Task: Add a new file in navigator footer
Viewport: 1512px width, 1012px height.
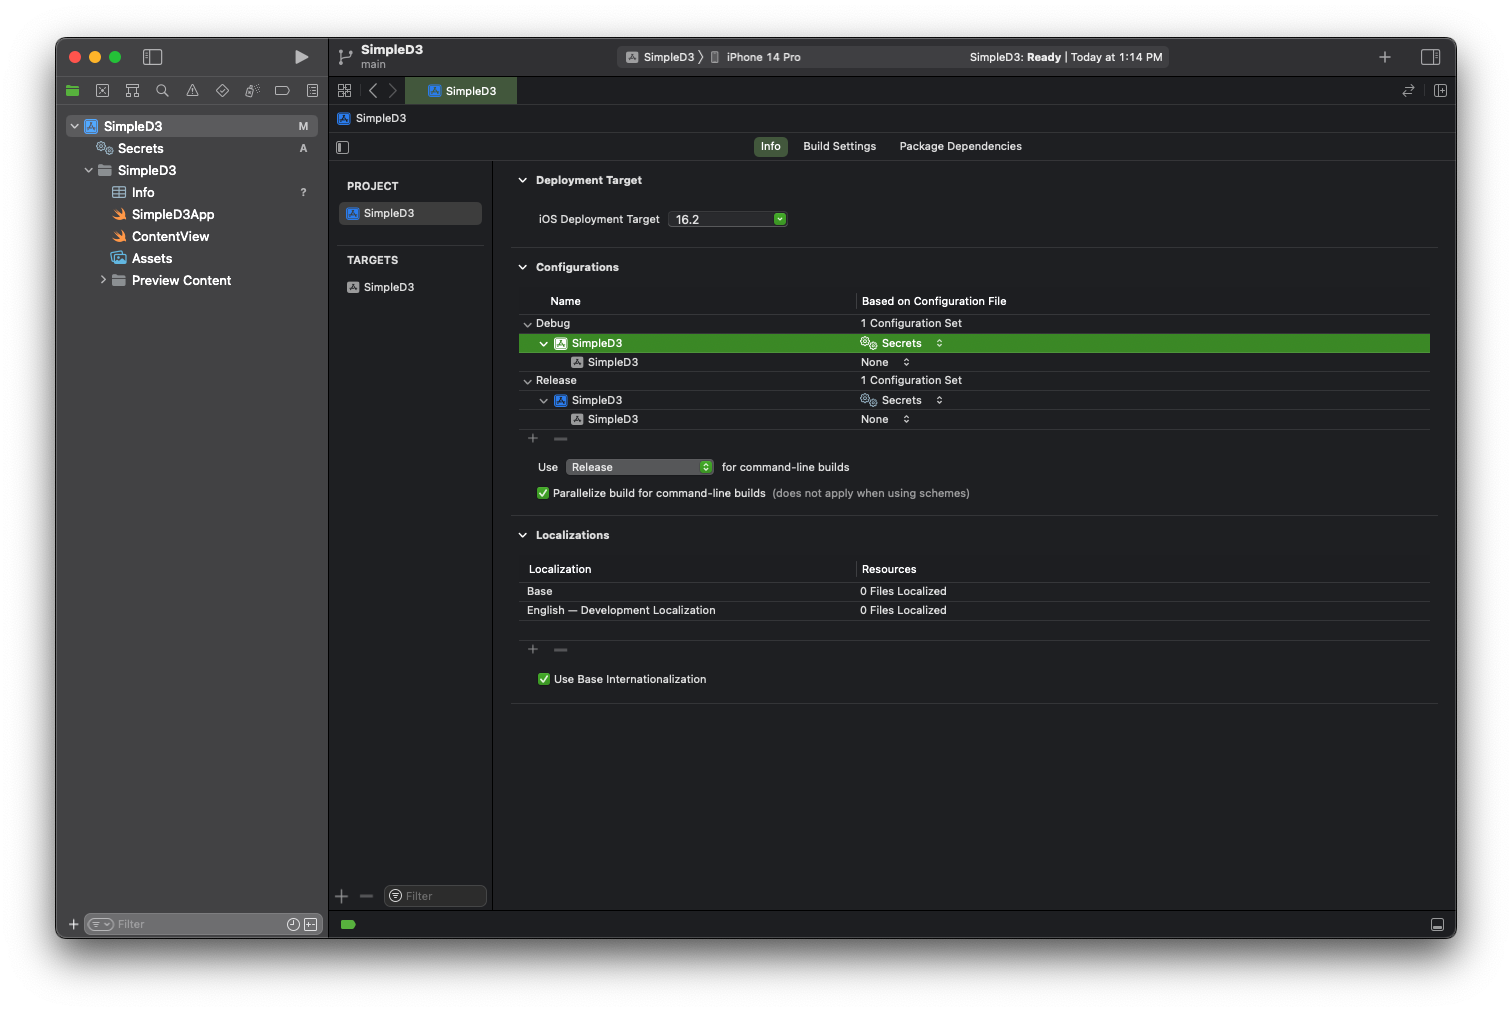Action: click(73, 925)
